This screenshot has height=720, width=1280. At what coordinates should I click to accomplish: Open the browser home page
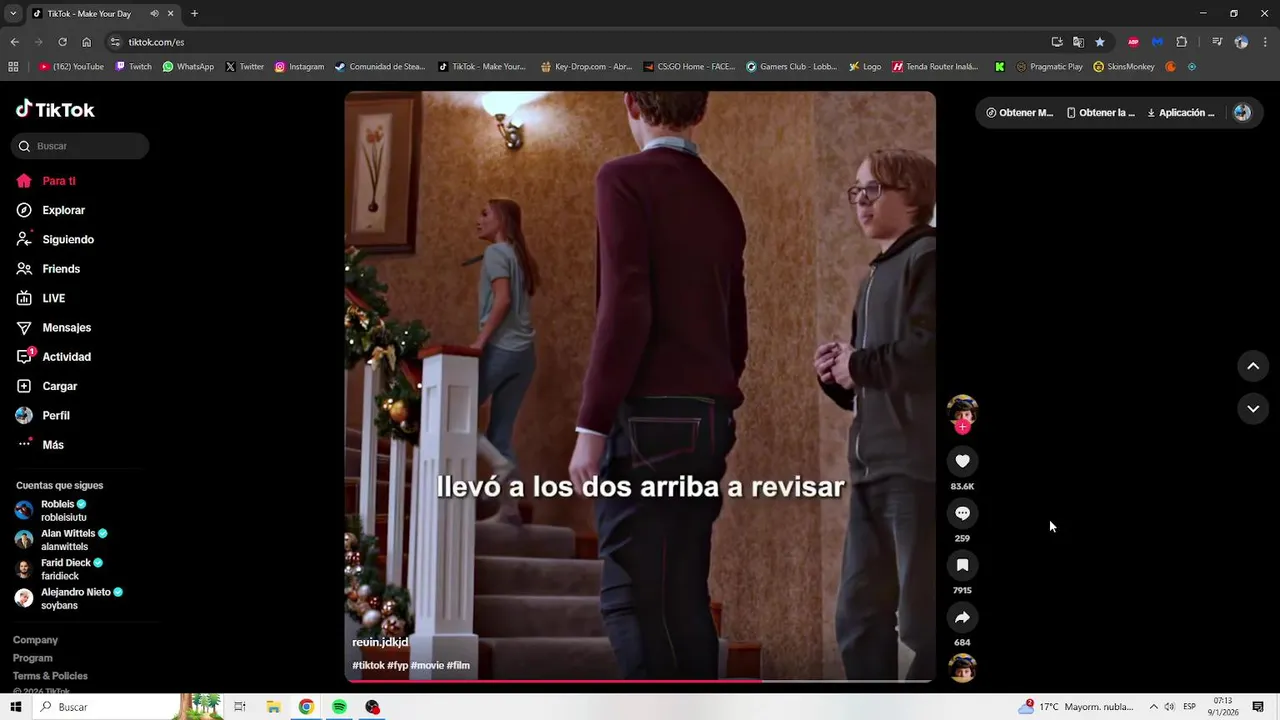(x=86, y=42)
